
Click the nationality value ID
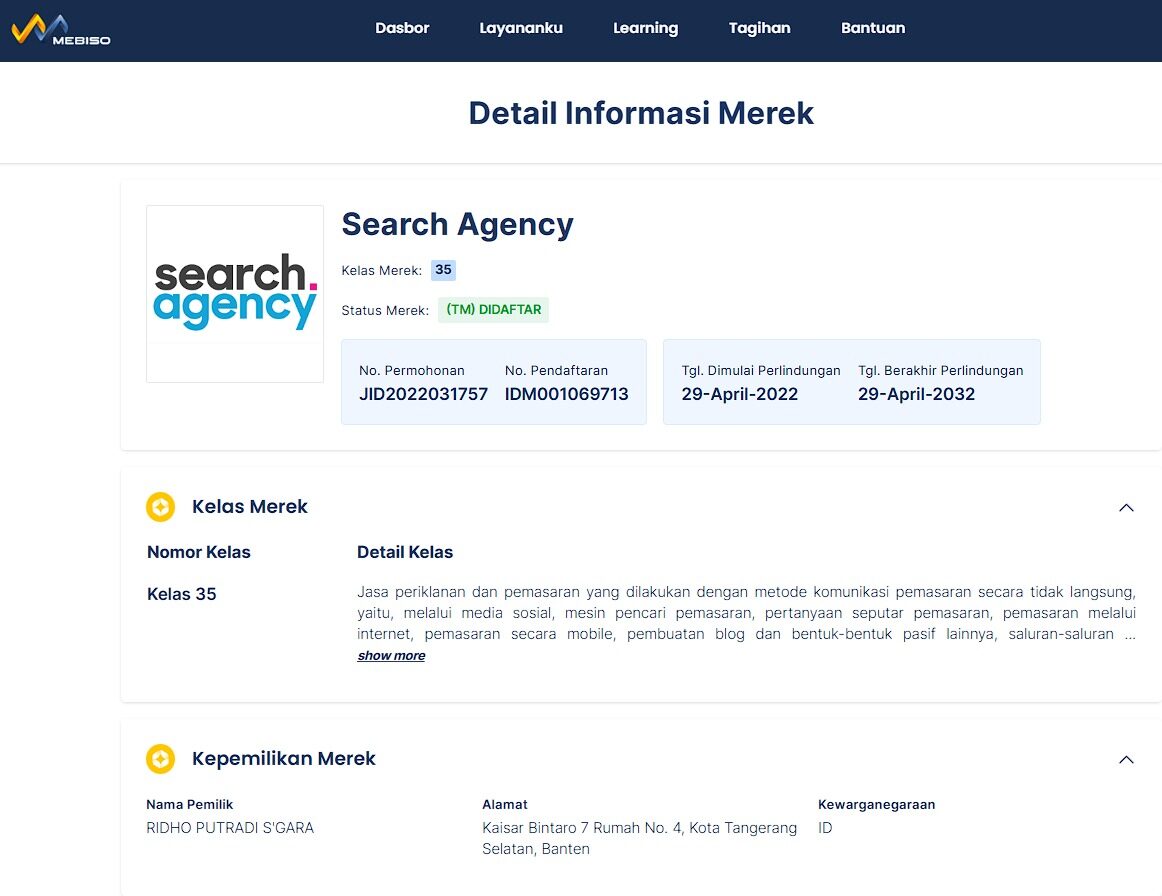[825, 828]
